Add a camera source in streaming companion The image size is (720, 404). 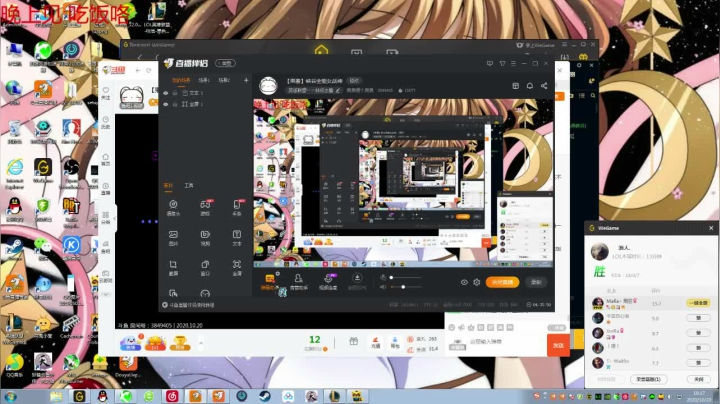(x=173, y=208)
